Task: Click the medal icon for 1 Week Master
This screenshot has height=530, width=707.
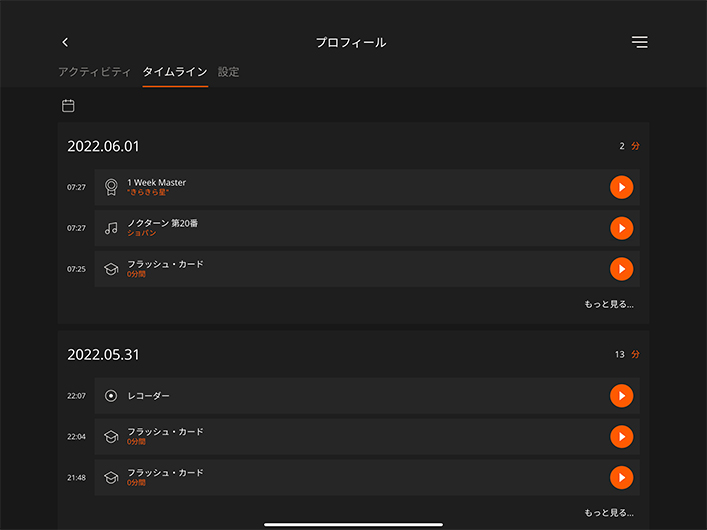Action: coord(111,187)
